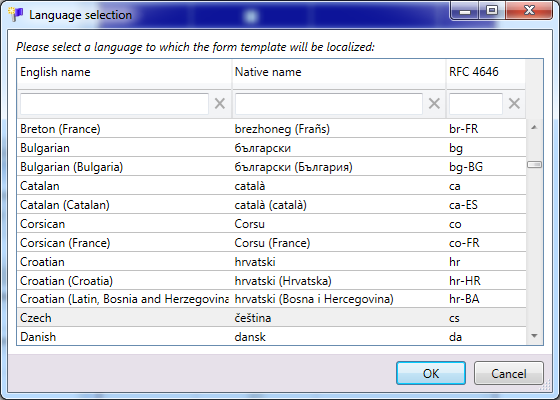Image resolution: width=560 pixels, height=400 pixels.
Task: Select the Czech language row
Action: (271, 318)
